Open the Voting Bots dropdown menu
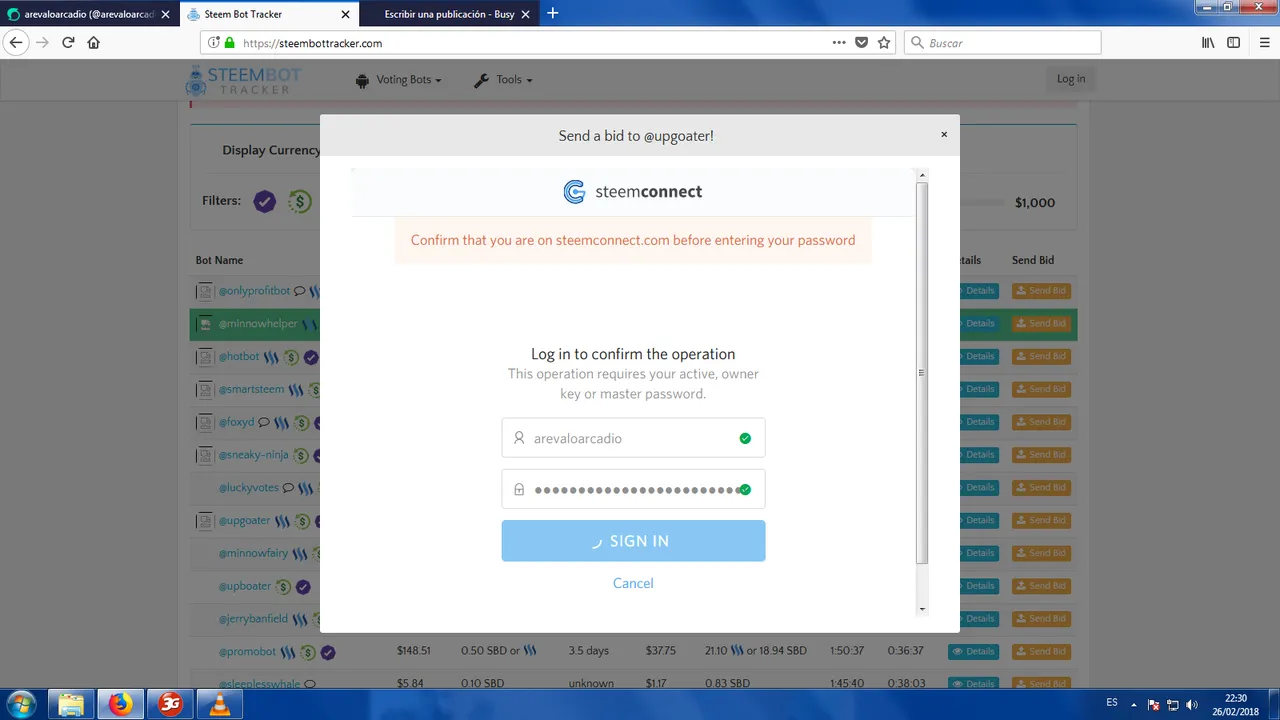Image resolution: width=1280 pixels, height=720 pixels. click(x=398, y=80)
